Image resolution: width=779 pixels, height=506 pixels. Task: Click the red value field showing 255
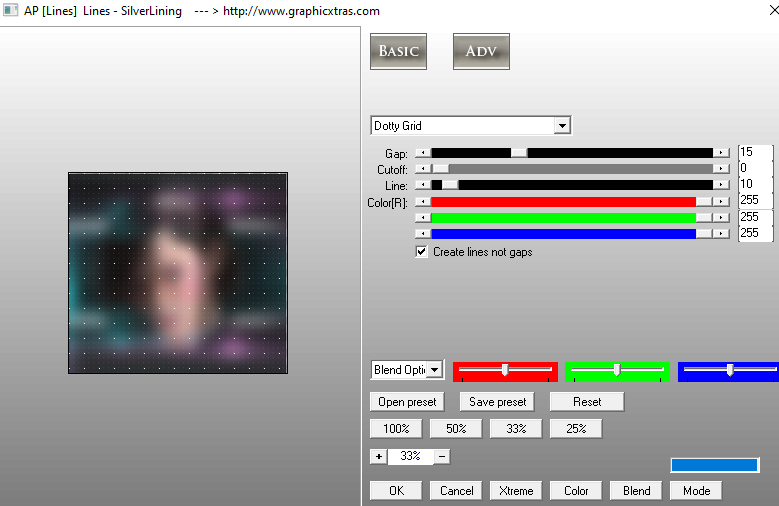click(755, 200)
